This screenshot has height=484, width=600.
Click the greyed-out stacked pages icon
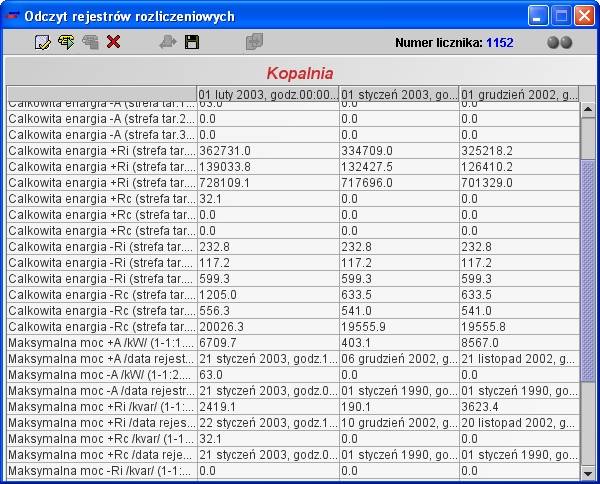[x=90, y=42]
